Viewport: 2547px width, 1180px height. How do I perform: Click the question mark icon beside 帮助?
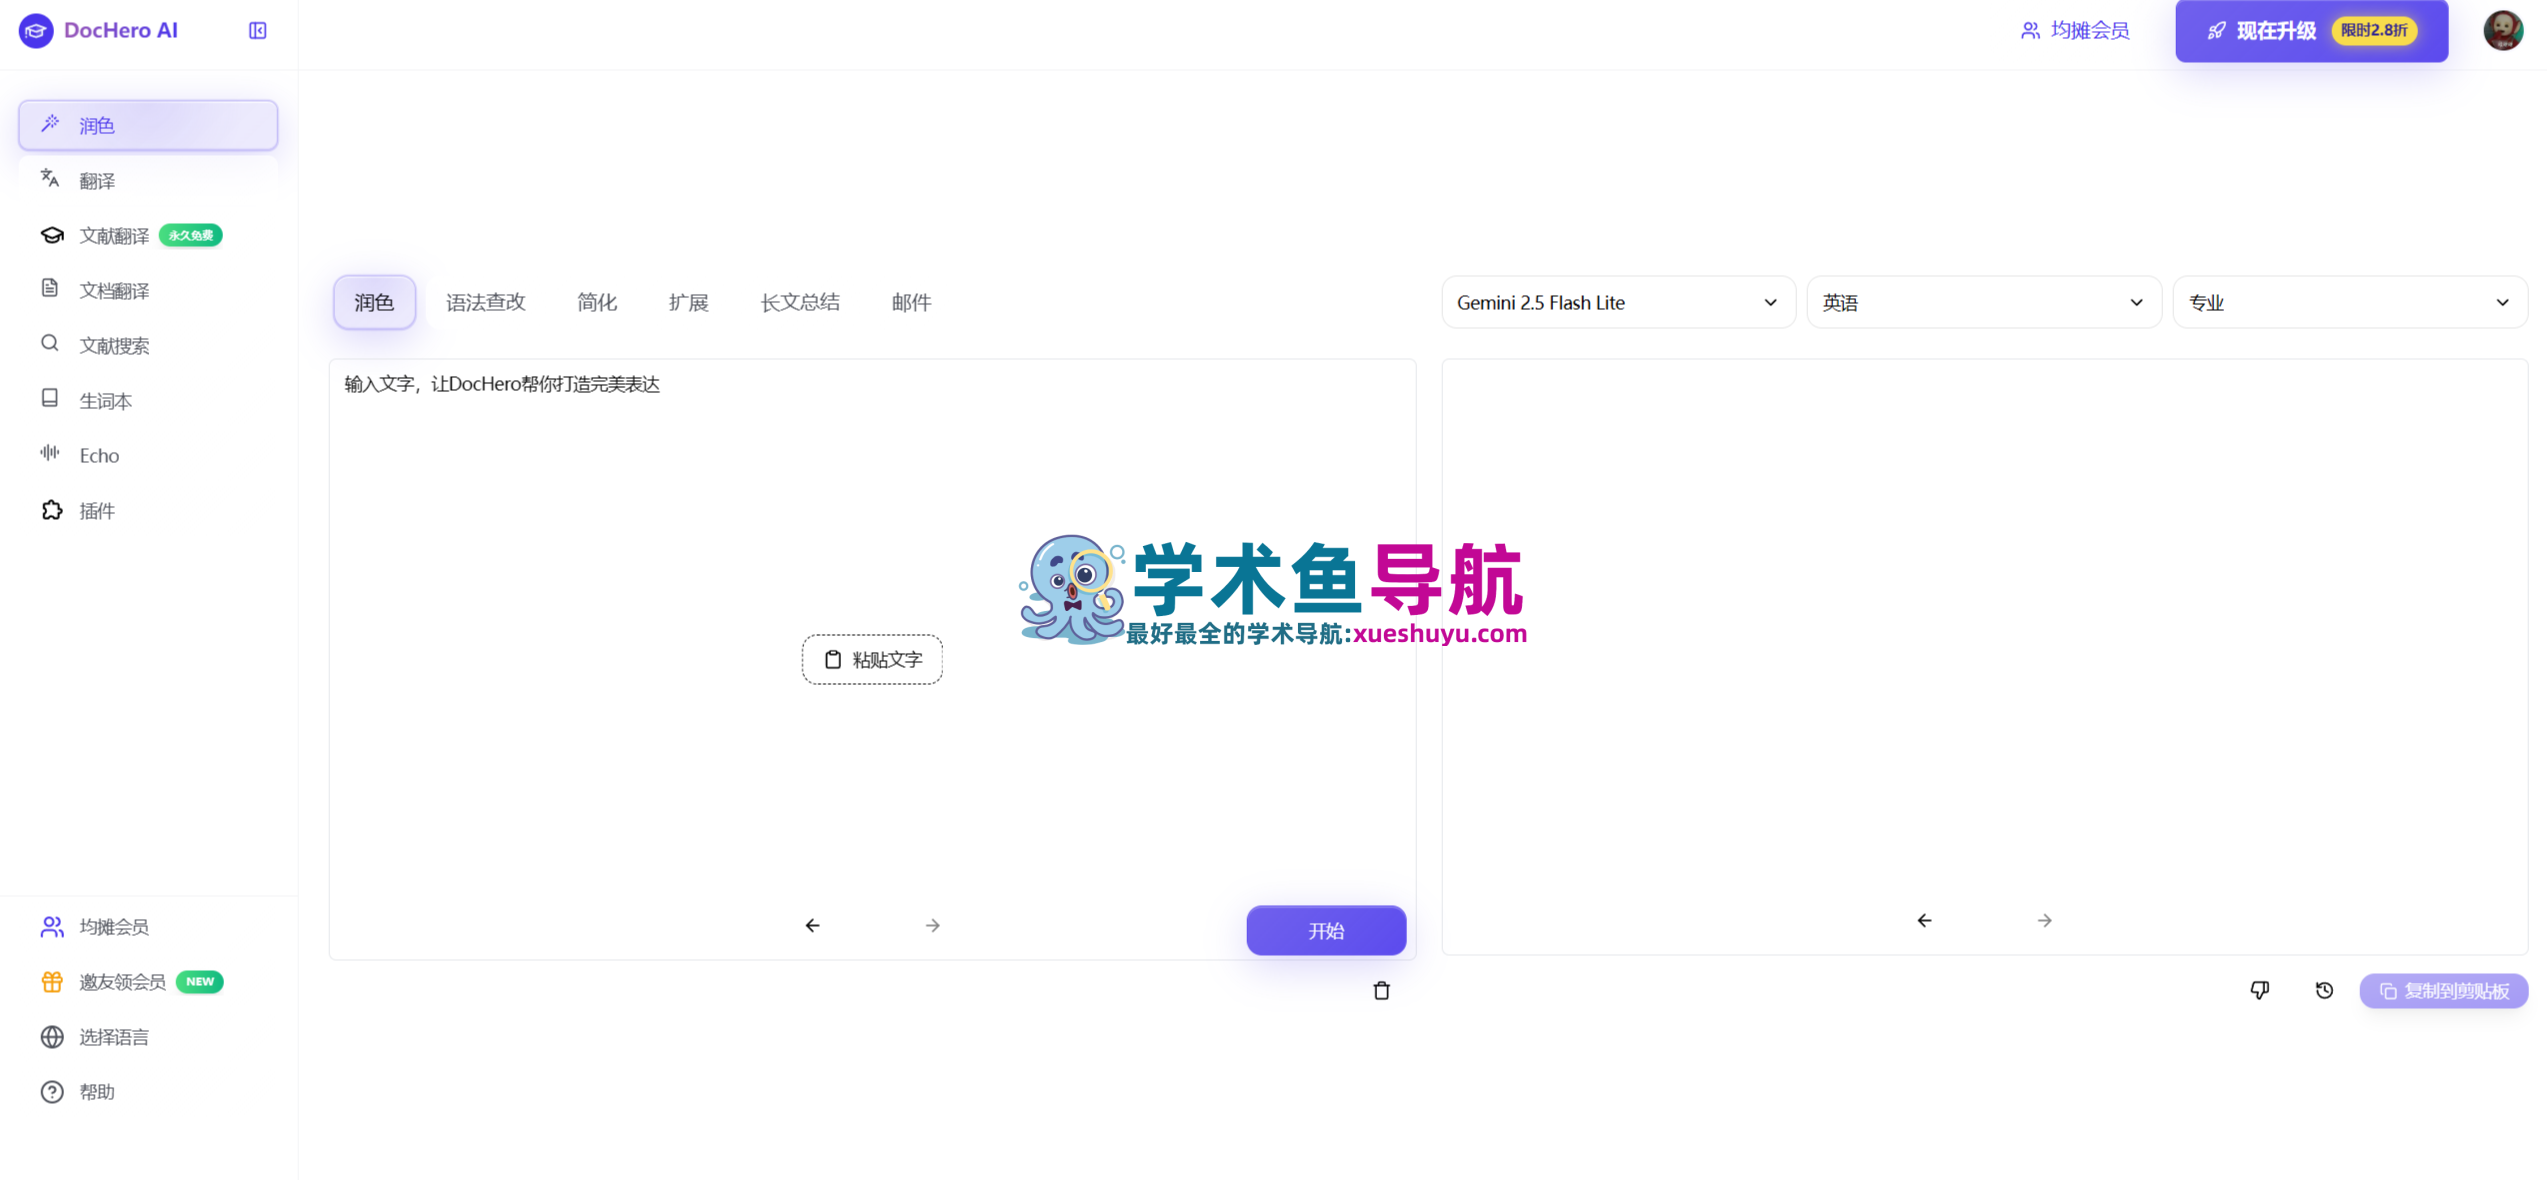coord(52,1091)
